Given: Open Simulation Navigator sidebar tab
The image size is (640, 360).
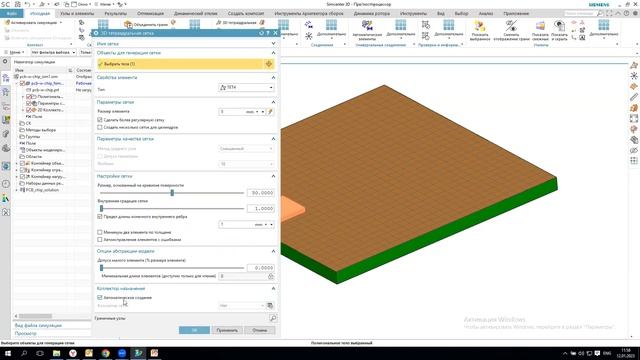Looking at the screenshot, I should point(6,78).
